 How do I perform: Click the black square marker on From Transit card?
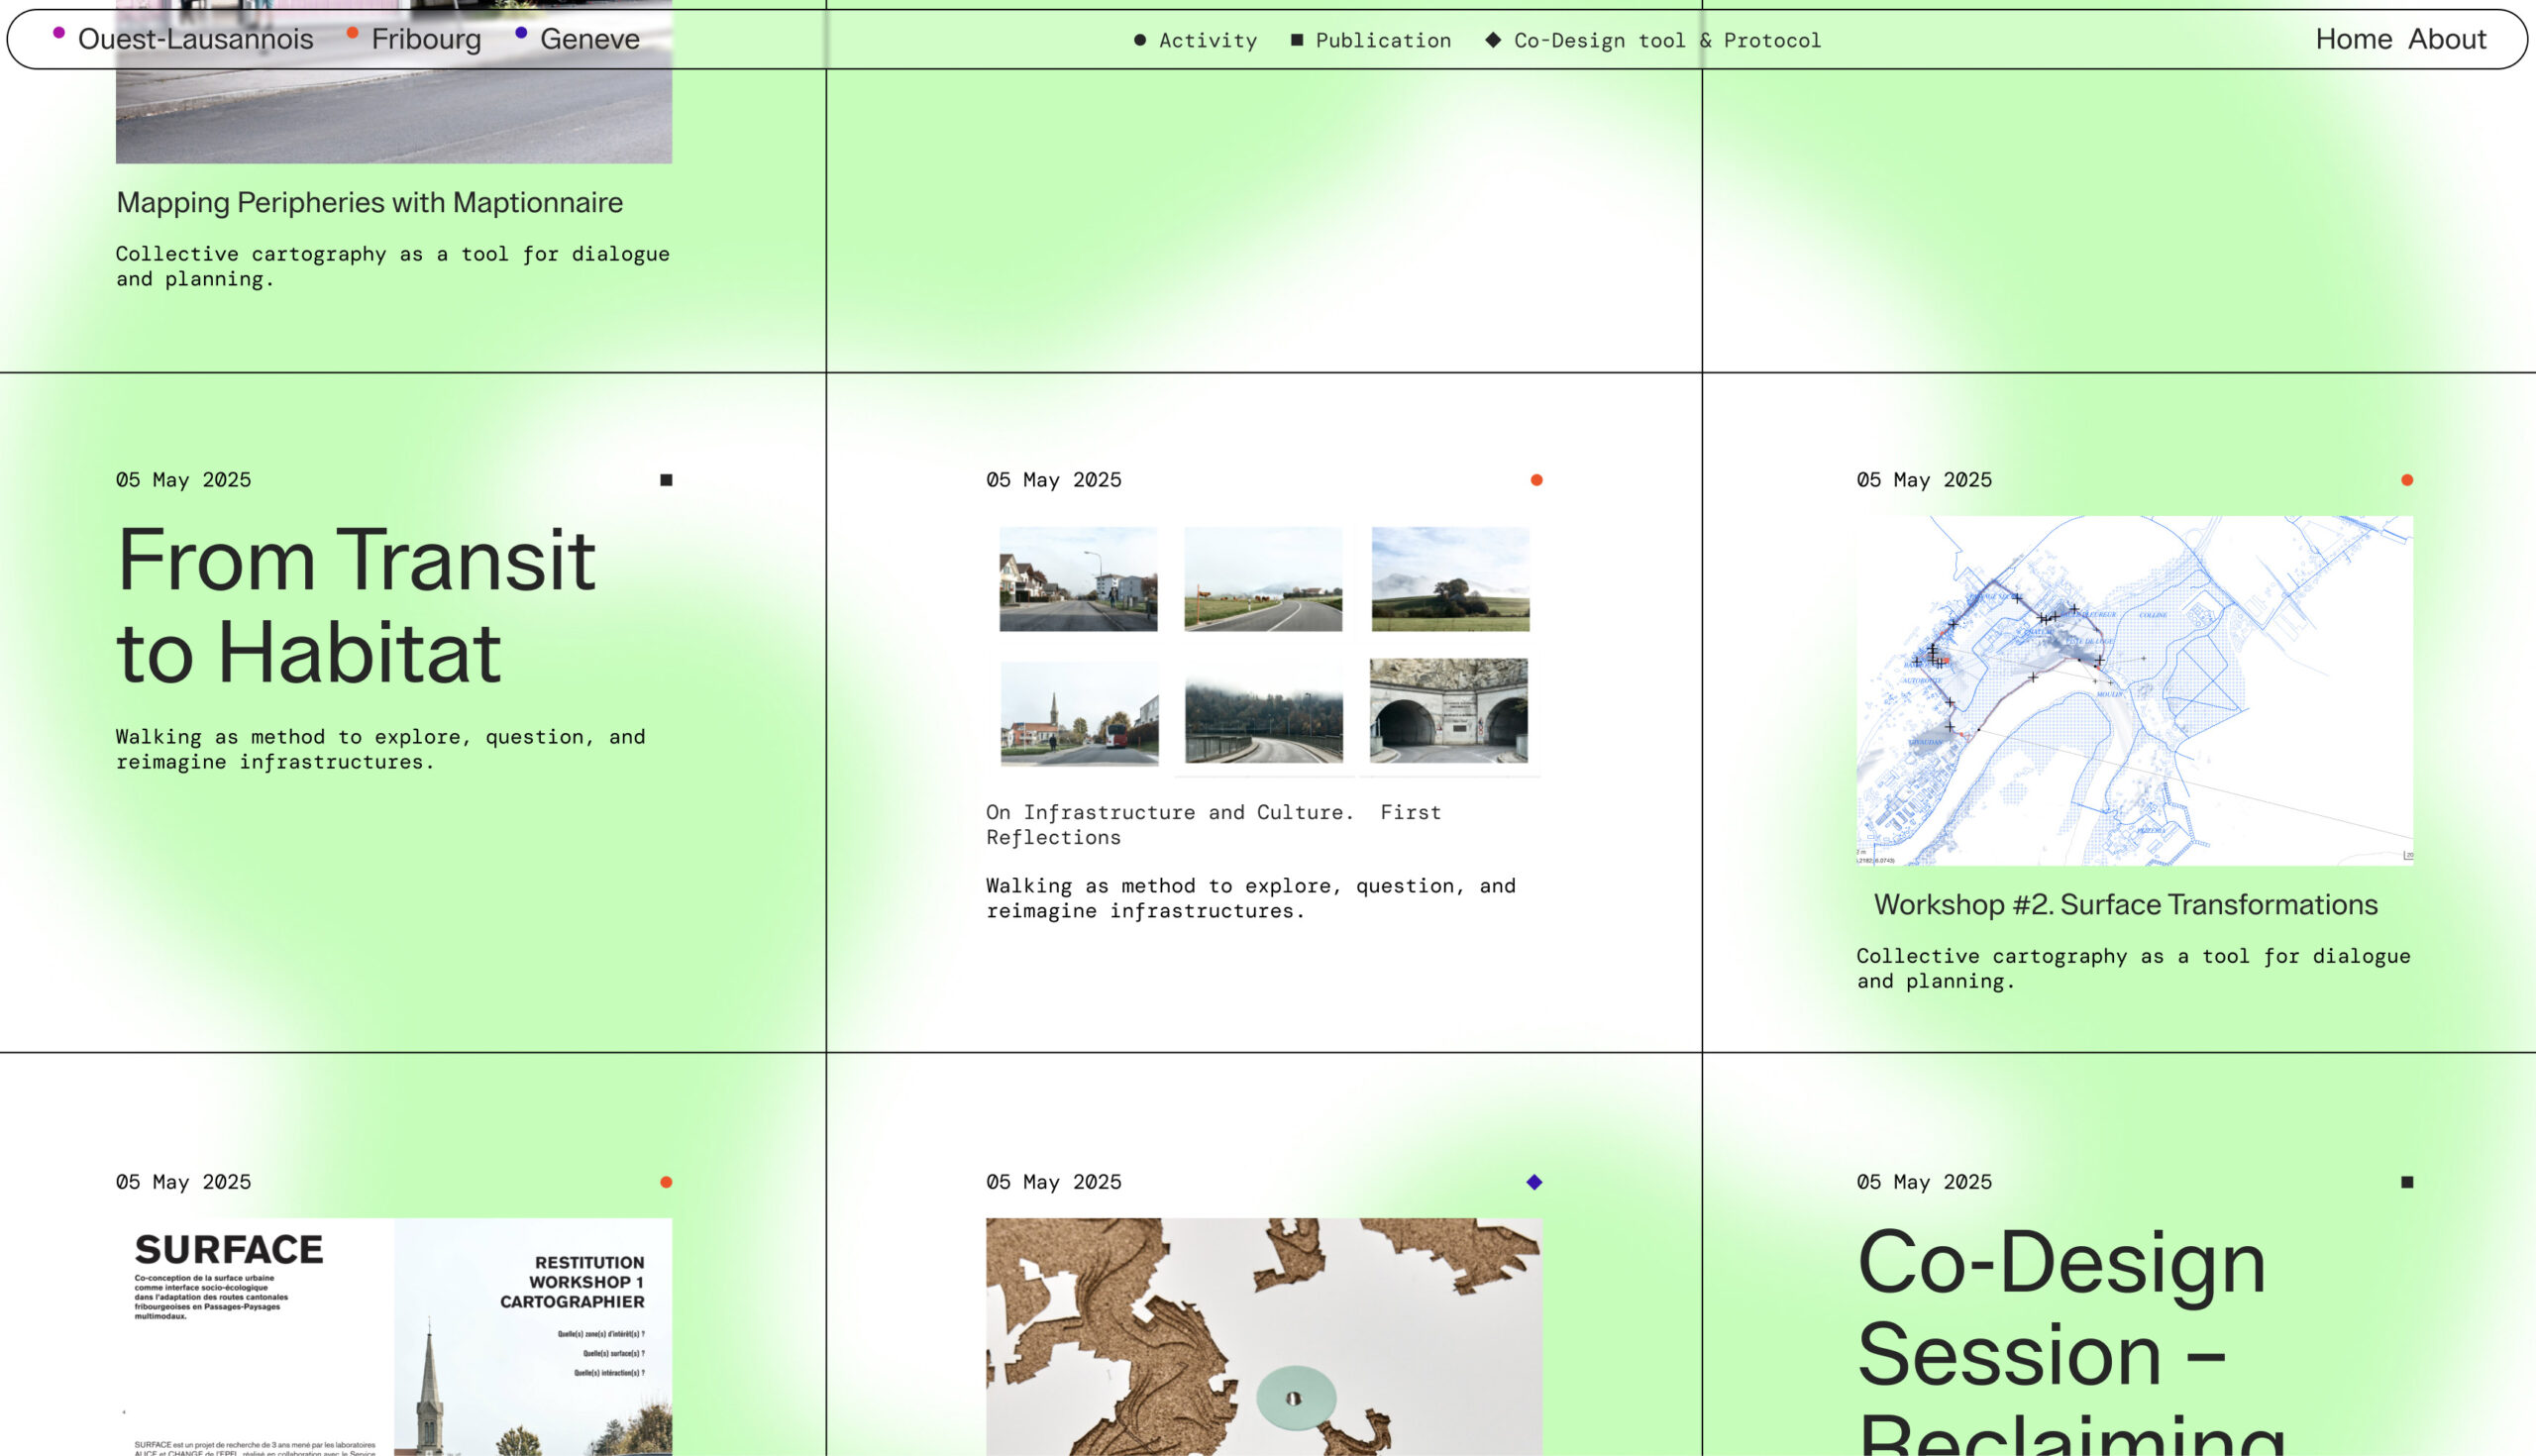pyautogui.click(x=666, y=480)
